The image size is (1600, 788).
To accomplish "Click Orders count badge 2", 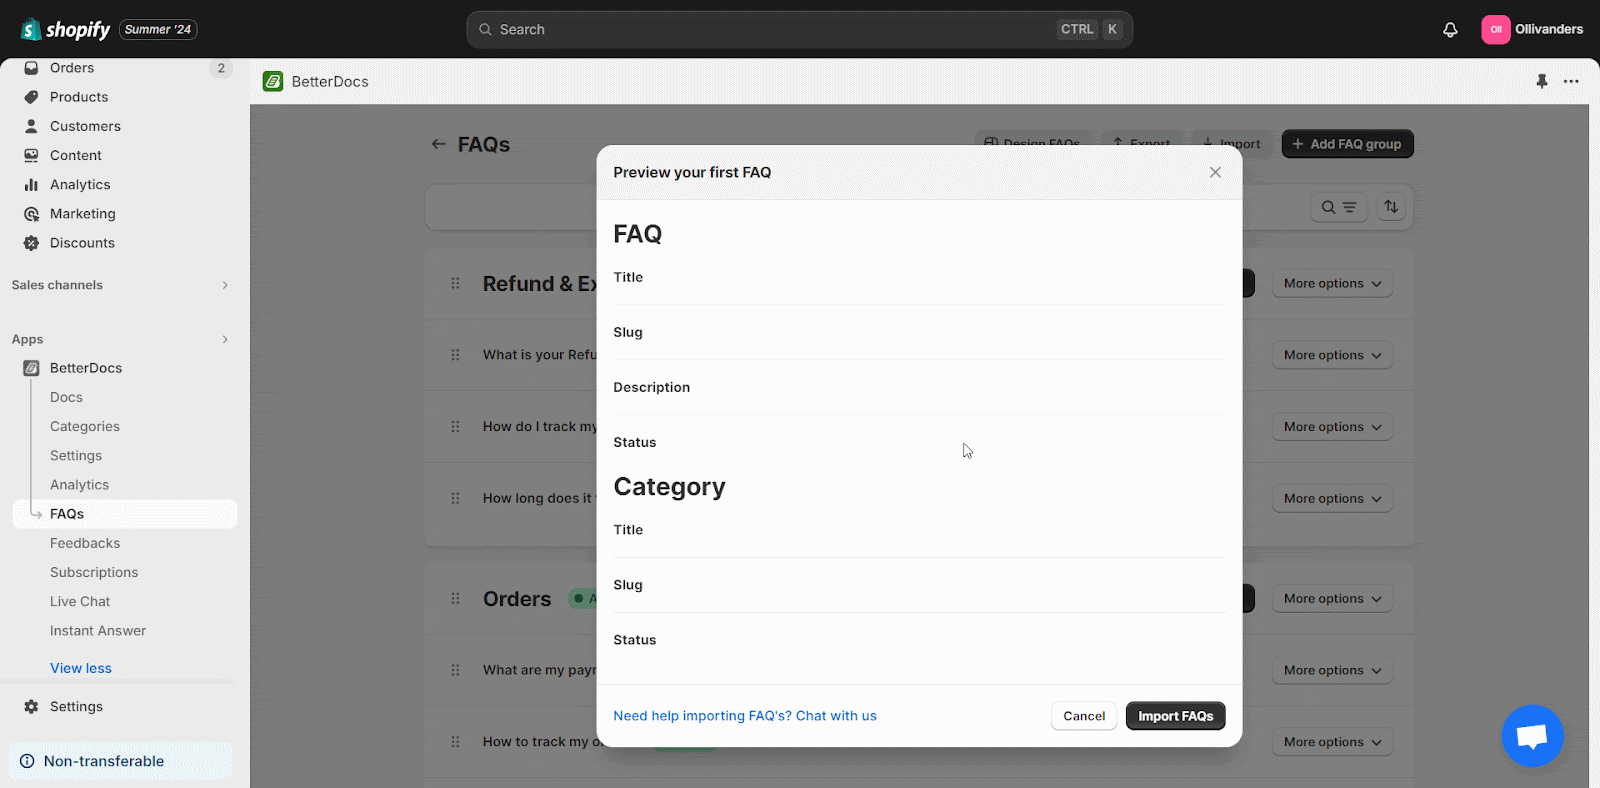I will pyautogui.click(x=221, y=68).
